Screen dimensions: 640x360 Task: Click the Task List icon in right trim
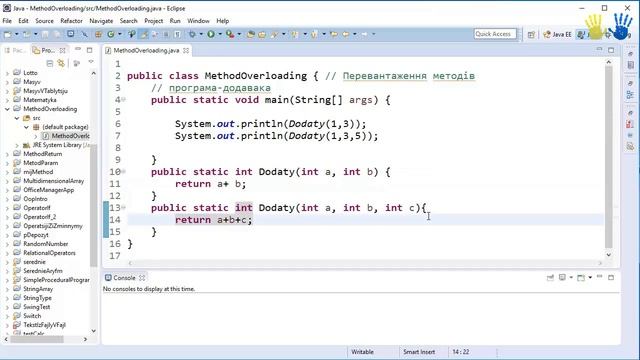coord(631,65)
